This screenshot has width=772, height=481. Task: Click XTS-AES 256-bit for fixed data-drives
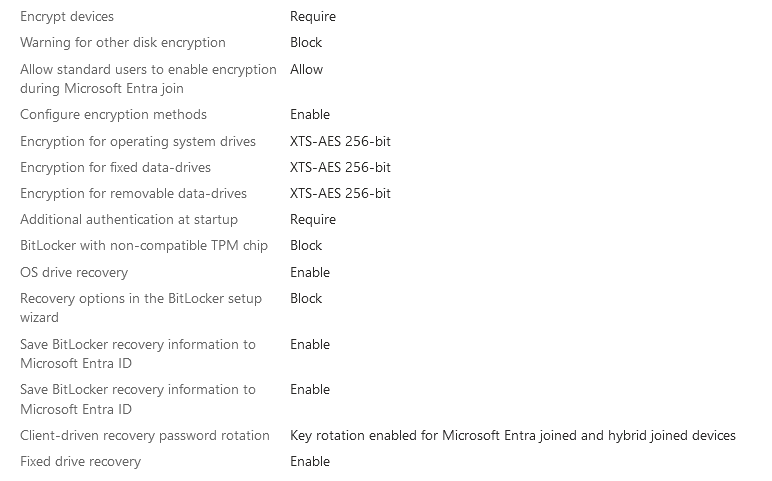click(340, 167)
